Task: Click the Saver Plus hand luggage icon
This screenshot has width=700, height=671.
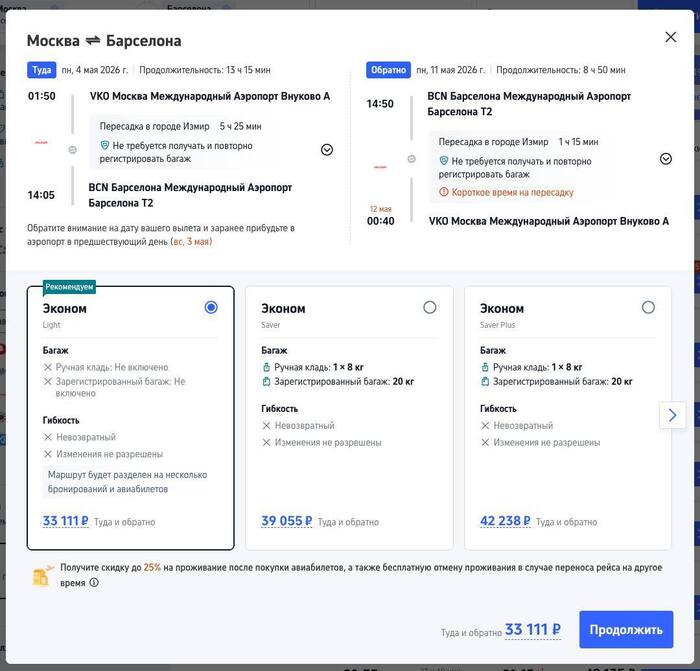Action: [485, 367]
